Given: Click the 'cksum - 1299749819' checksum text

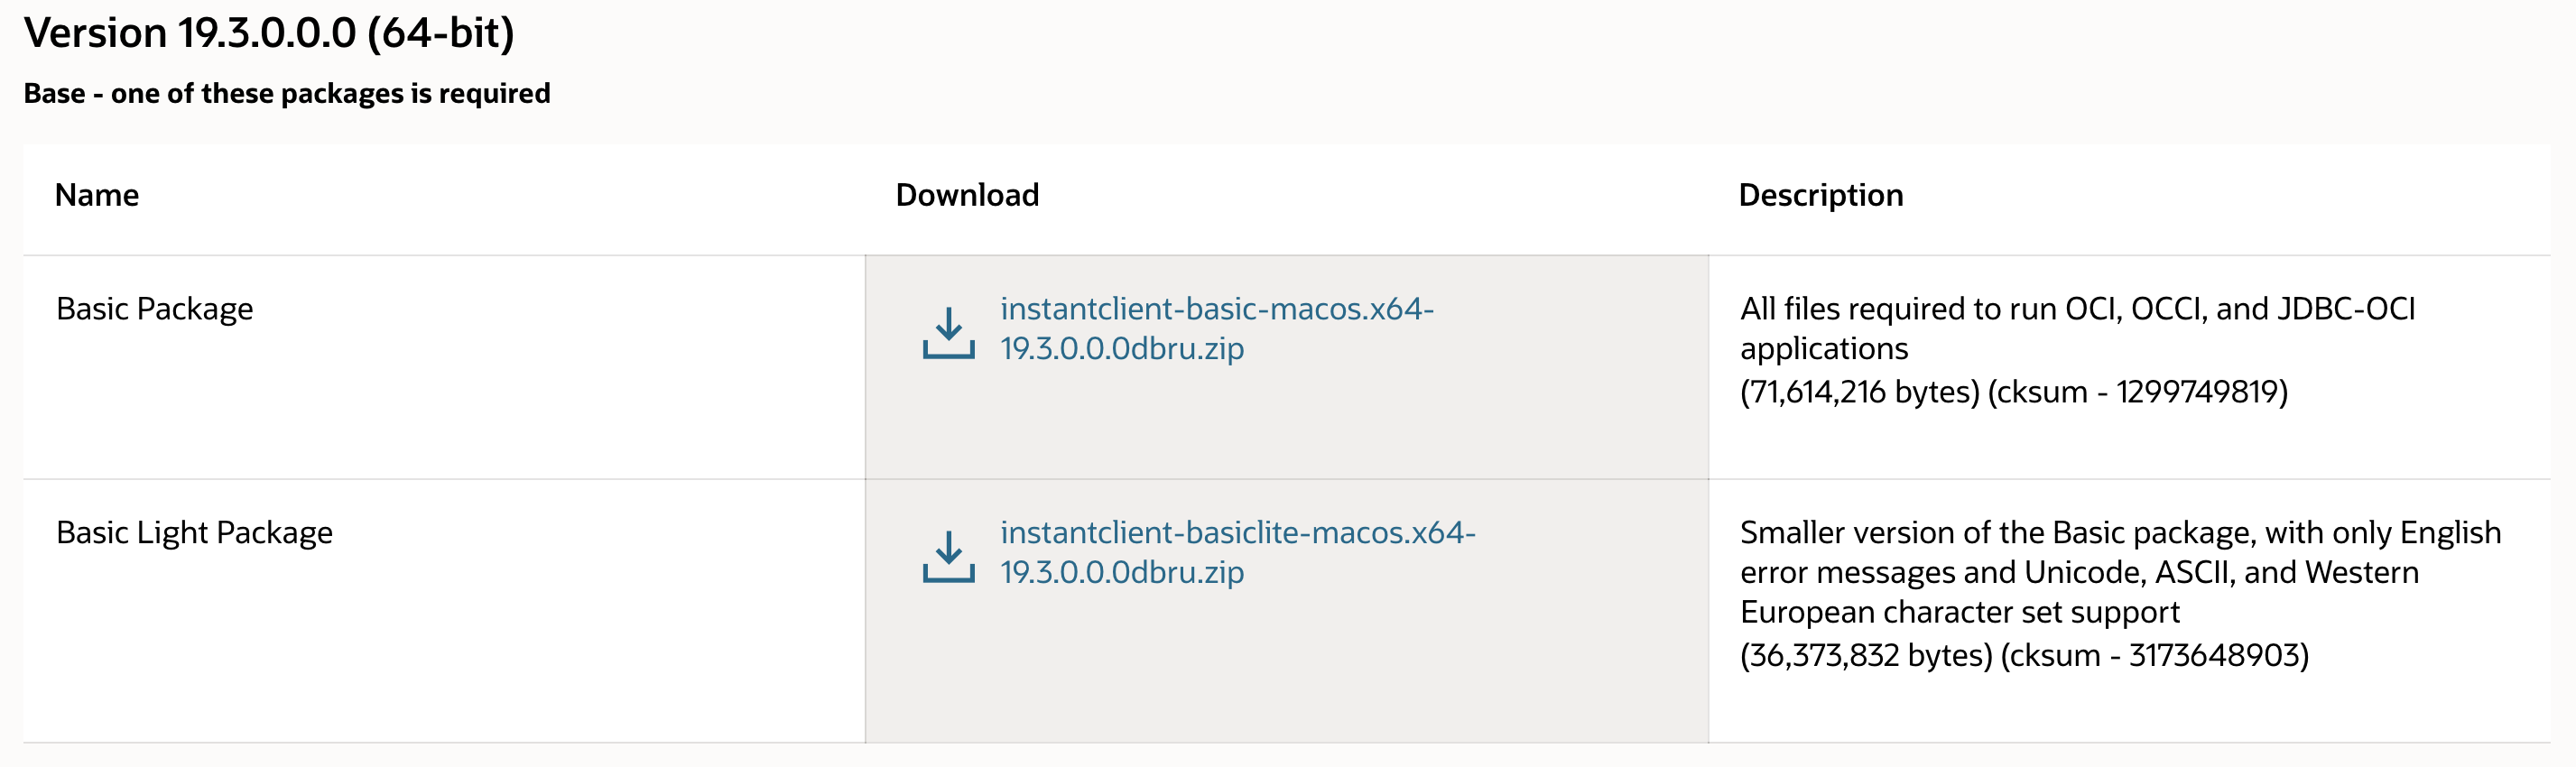Looking at the screenshot, I should (x=2138, y=392).
